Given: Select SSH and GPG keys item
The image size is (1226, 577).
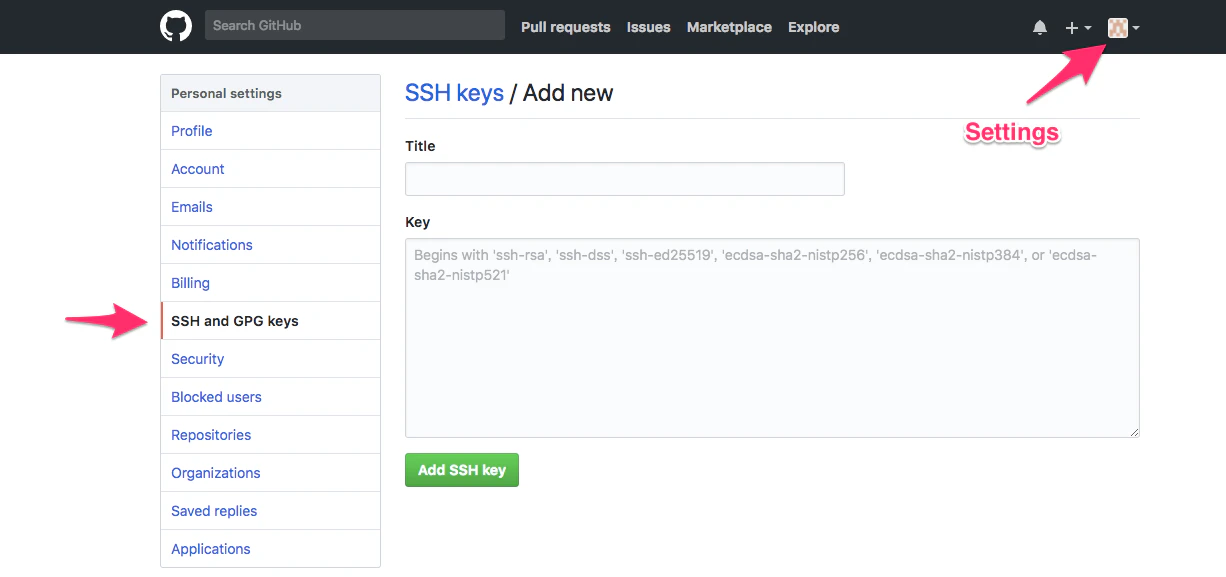Looking at the screenshot, I should (270, 321).
